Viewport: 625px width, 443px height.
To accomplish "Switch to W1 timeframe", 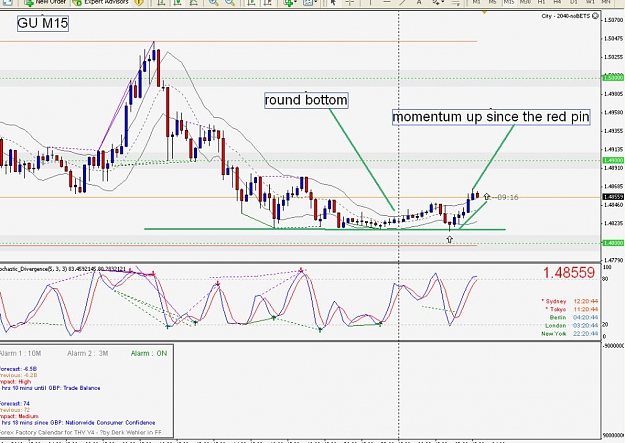I will 590,2.
